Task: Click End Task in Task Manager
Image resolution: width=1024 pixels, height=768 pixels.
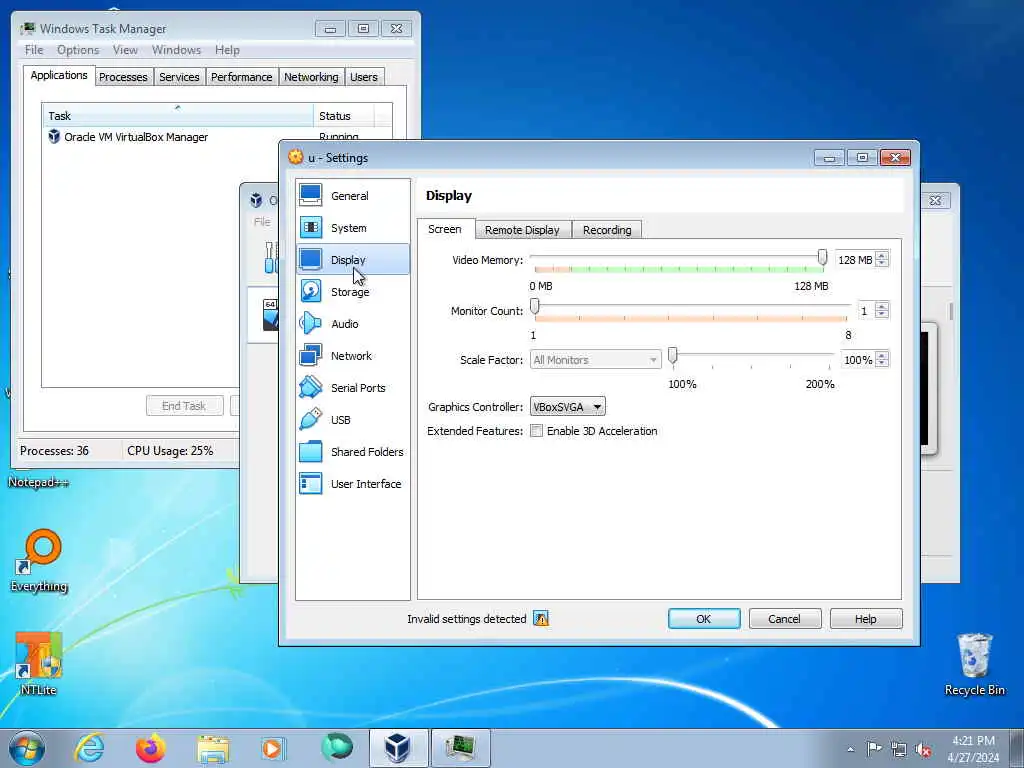Action: click(x=184, y=406)
